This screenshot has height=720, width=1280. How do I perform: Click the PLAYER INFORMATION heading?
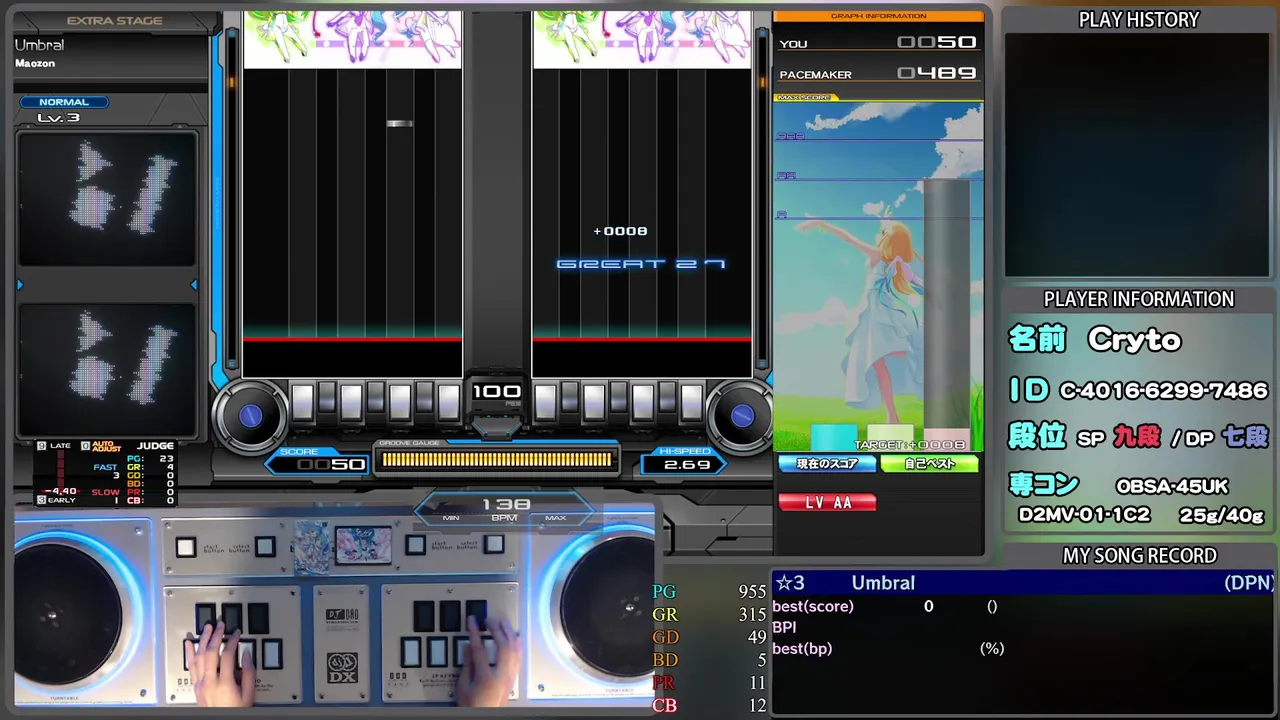coord(1139,299)
